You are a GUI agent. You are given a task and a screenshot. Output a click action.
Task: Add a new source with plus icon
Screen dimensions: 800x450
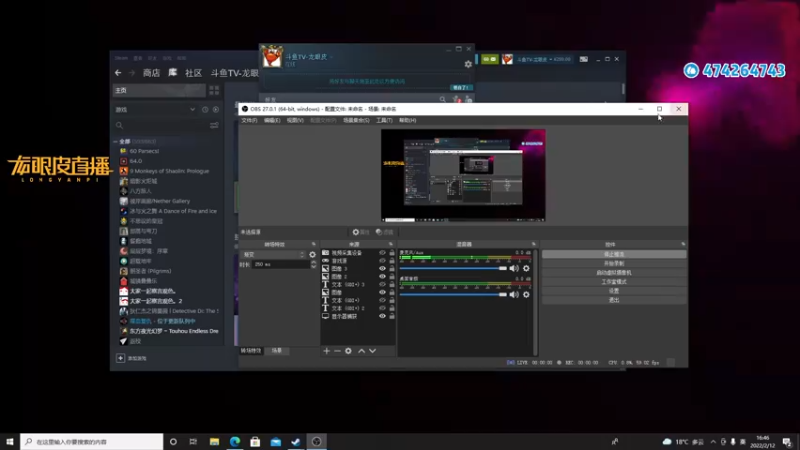click(x=327, y=351)
